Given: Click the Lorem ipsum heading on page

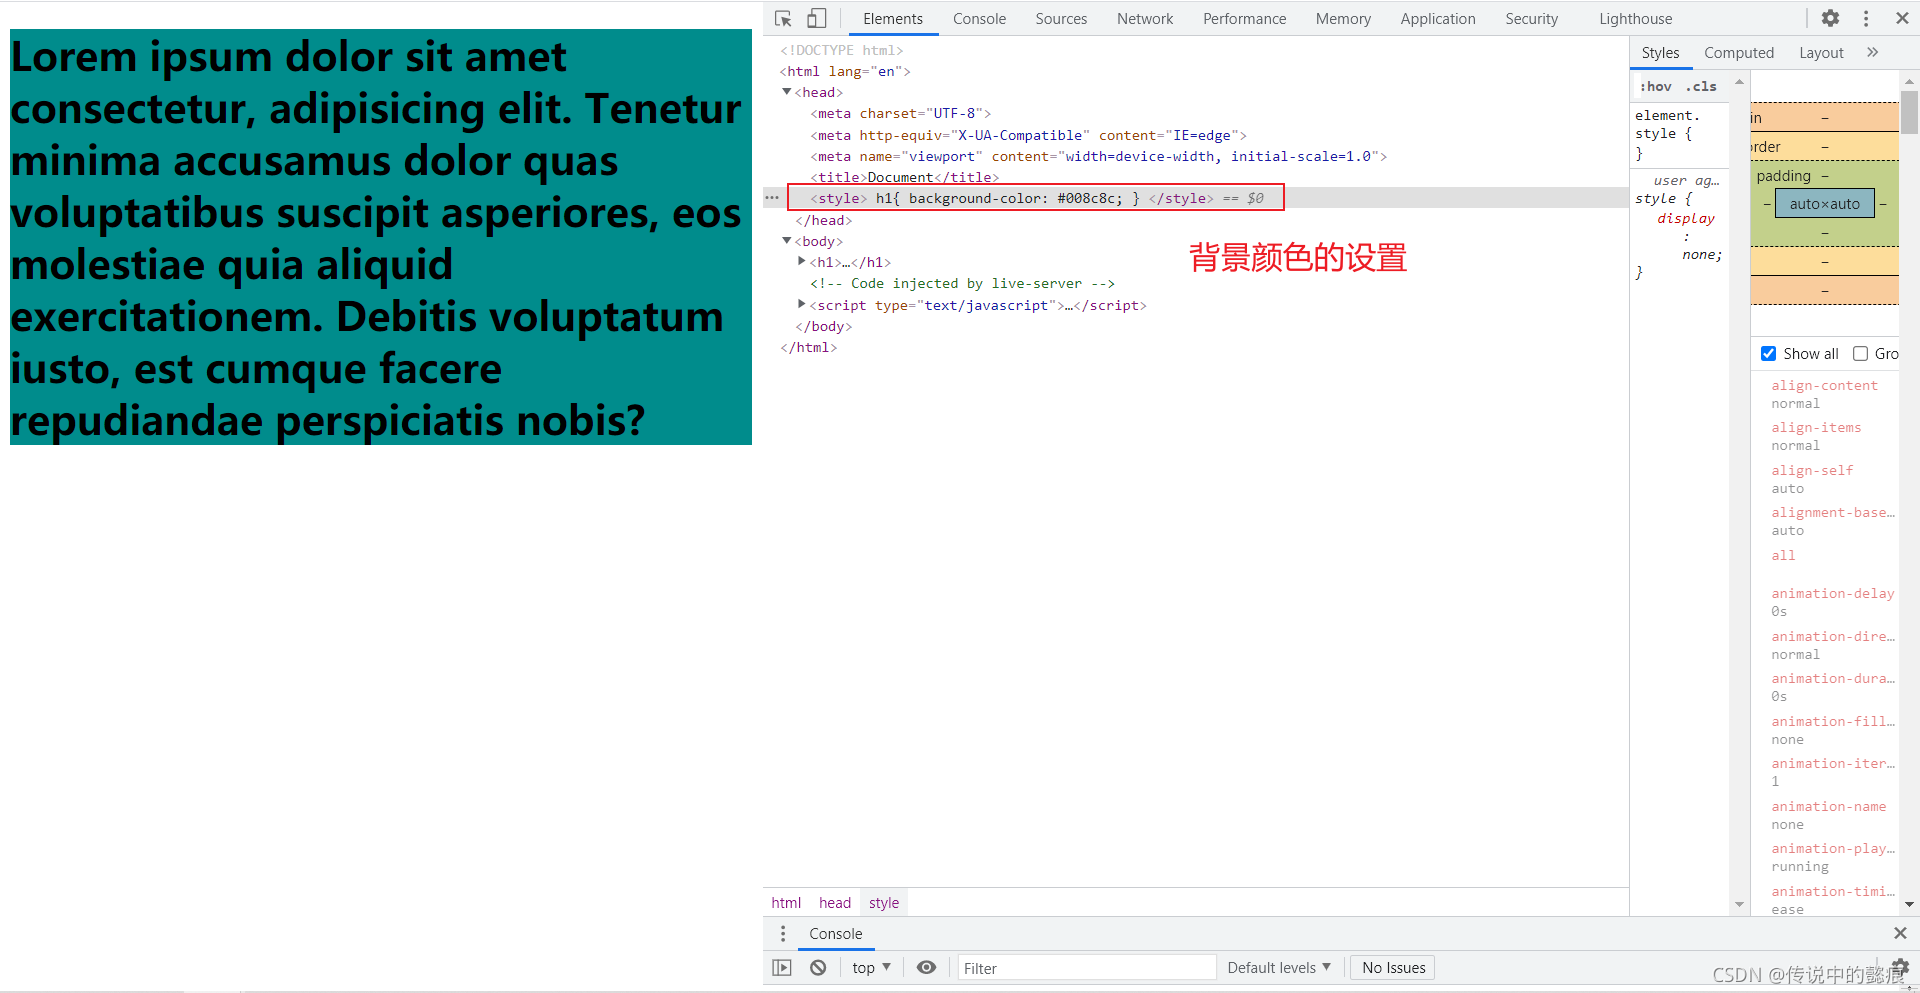Looking at the screenshot, I should [x=380, y=237].
